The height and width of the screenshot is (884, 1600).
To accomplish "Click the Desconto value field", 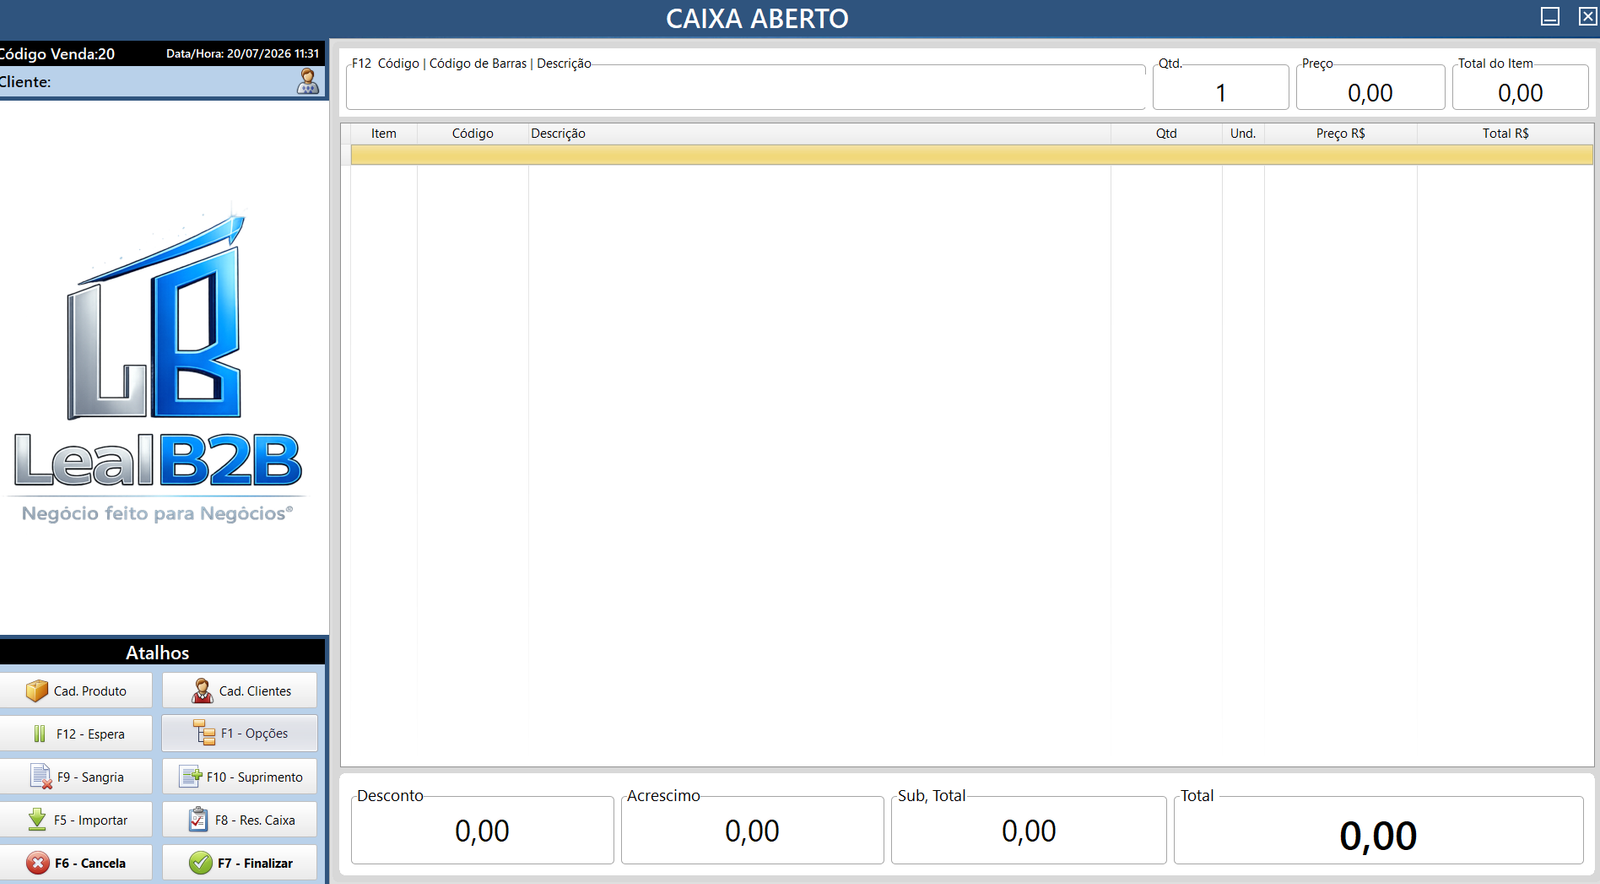I will (x=482, y=831).
